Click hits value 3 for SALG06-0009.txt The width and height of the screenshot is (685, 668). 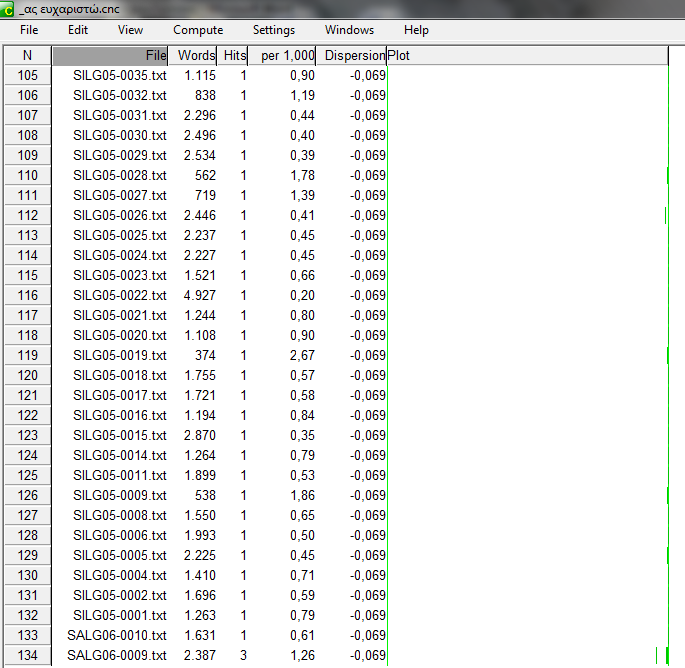pos(243,656)
